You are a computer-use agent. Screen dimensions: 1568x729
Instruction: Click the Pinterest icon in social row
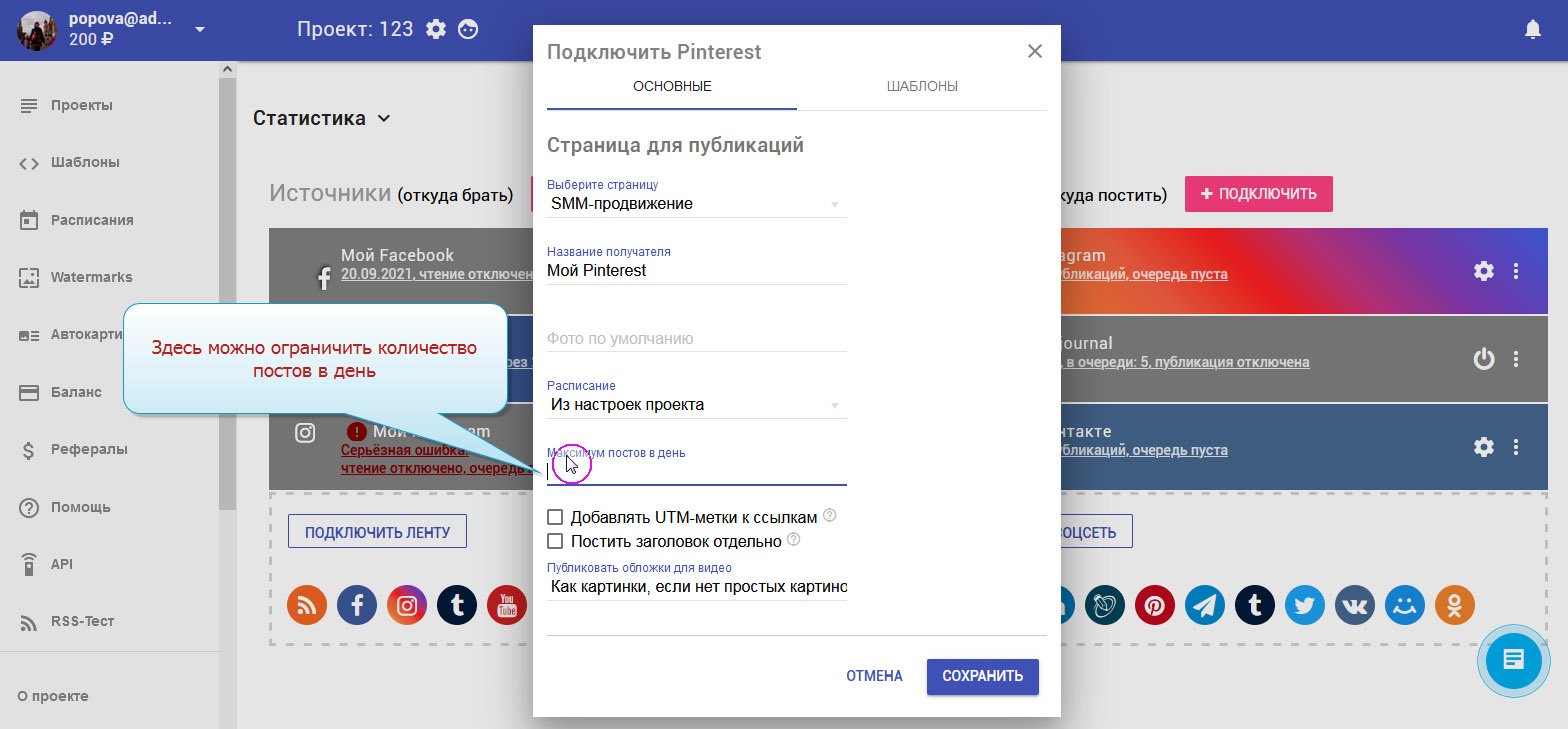point(1155,605)
